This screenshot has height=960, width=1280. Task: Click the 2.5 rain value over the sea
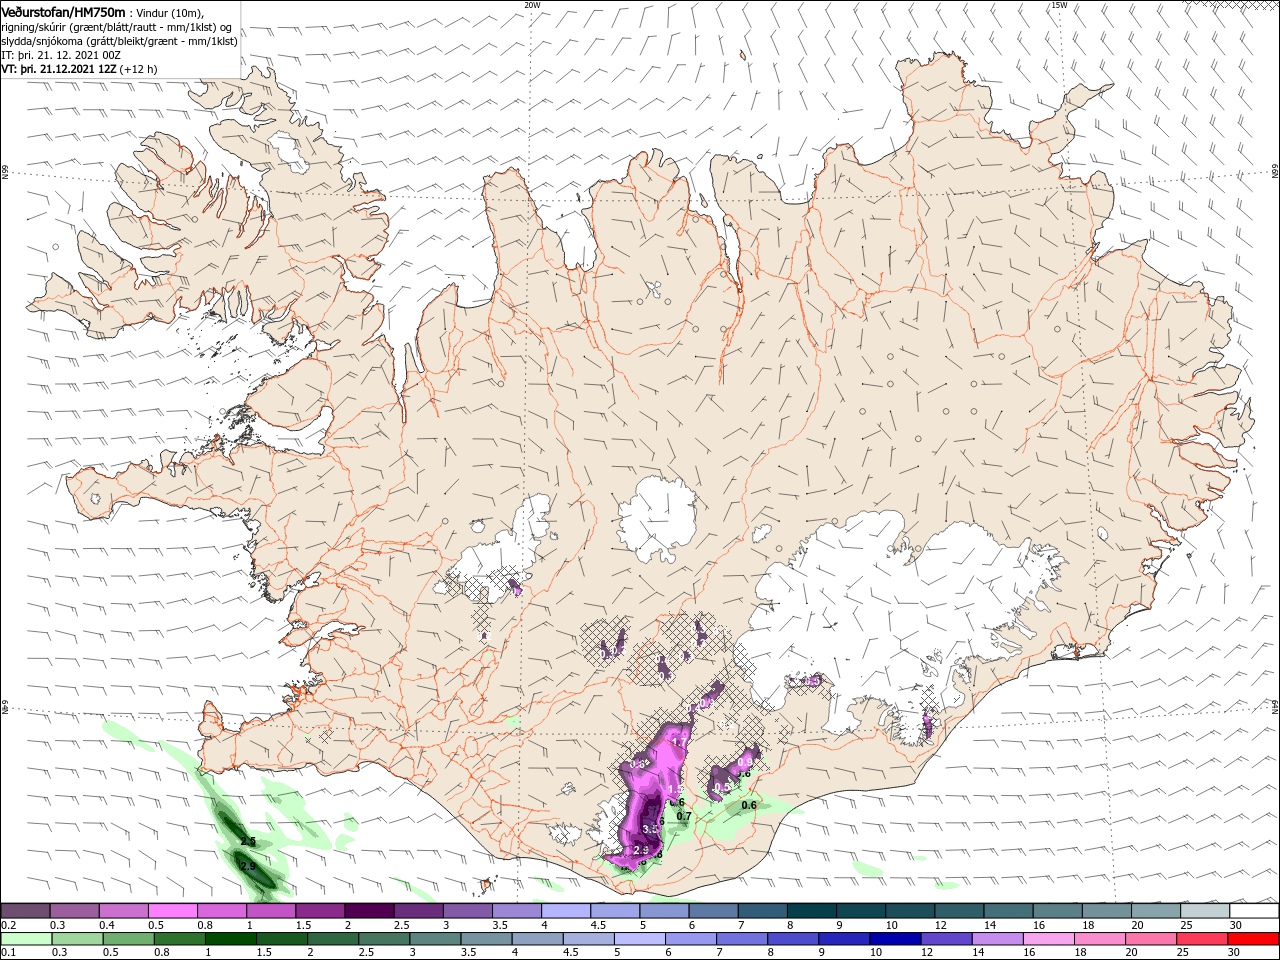click(248, 843)
